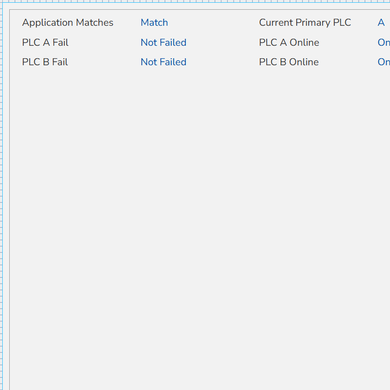Select Not Failed value beside PLC A Fail
This screenshot has width=390, height=390.
coord(163,42)
